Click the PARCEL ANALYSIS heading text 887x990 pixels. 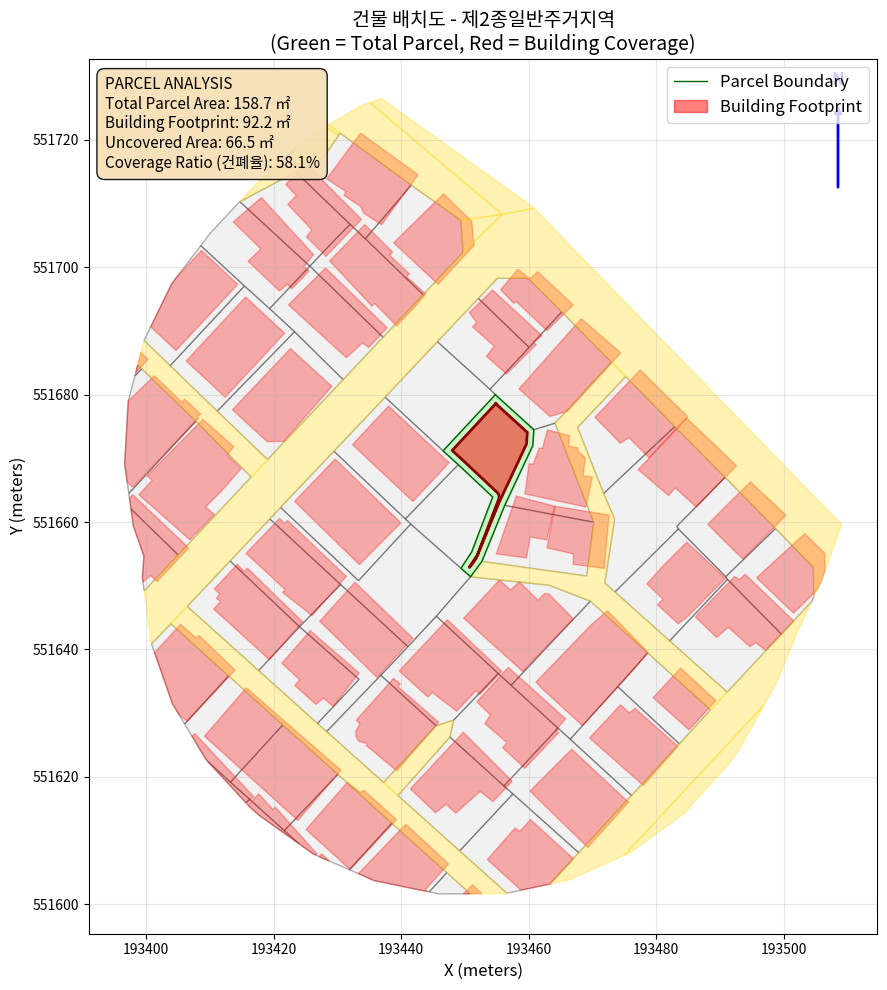click(x=168, y=83)
